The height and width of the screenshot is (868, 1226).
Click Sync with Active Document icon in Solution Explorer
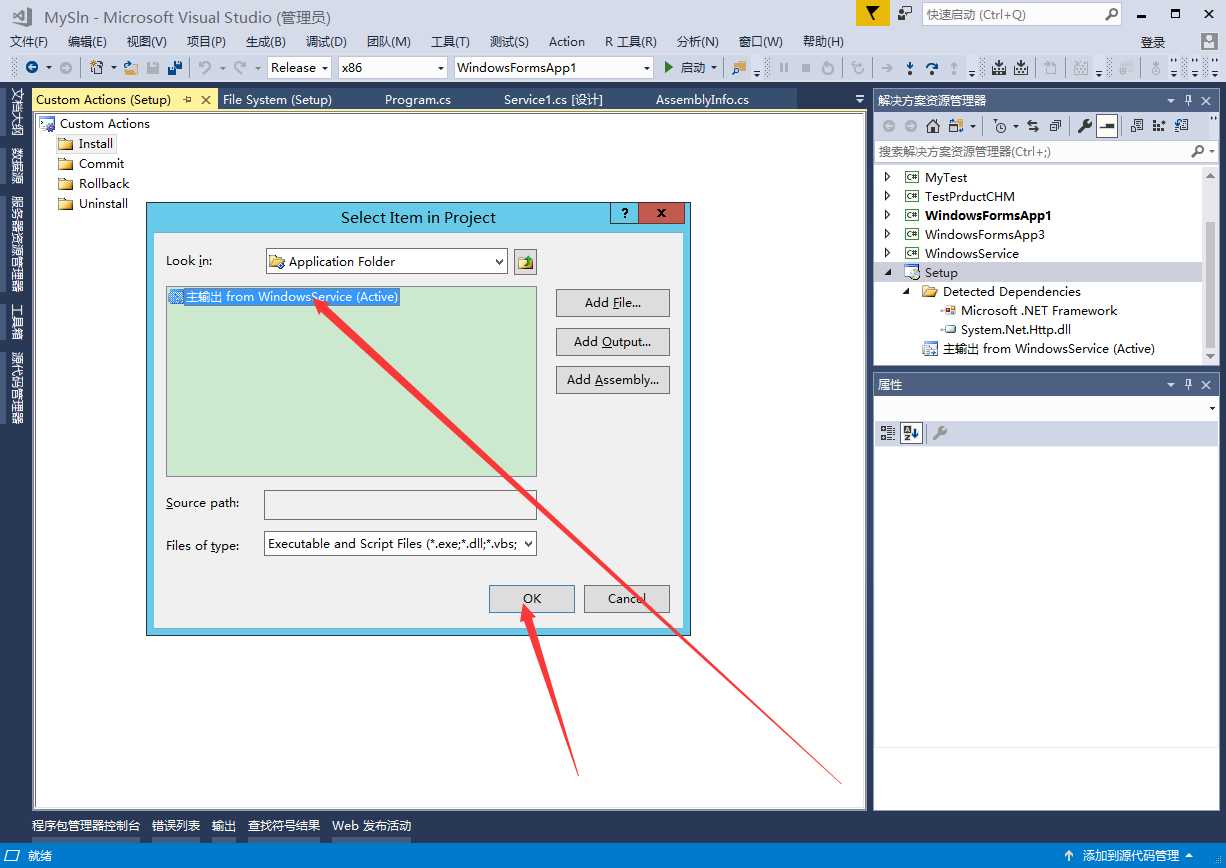click(1033, 126)
